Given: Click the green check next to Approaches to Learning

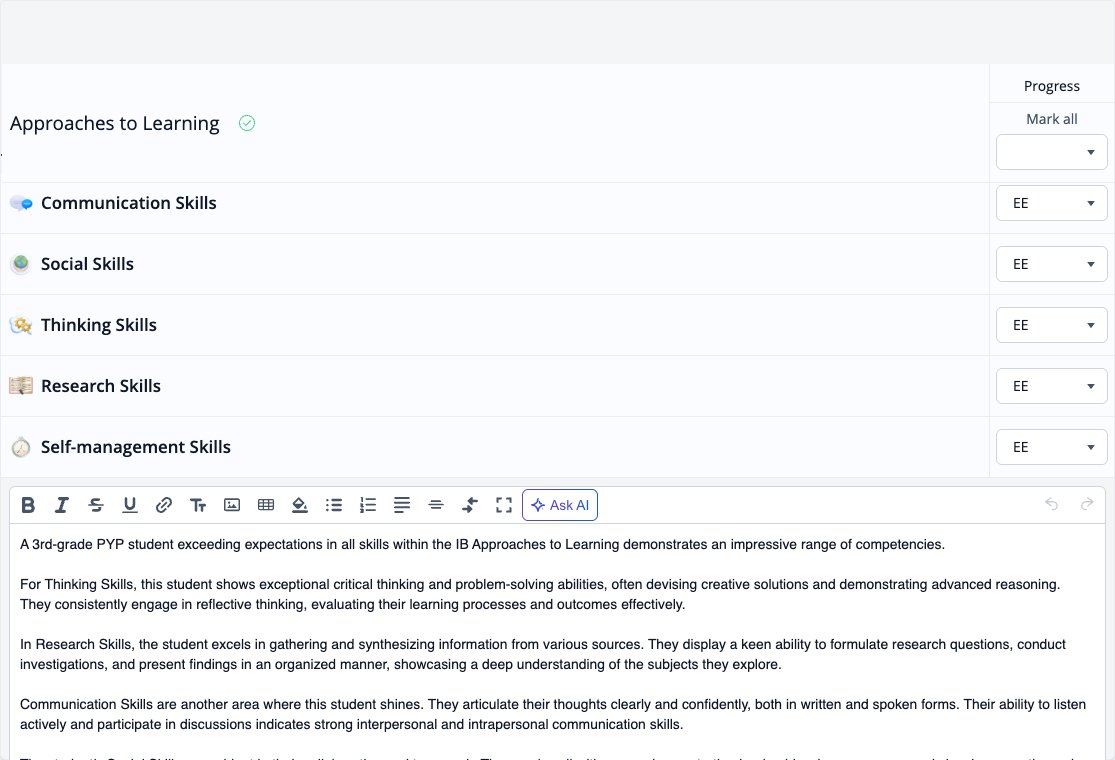Looking at the screenshot, I should tap(247, 123).
